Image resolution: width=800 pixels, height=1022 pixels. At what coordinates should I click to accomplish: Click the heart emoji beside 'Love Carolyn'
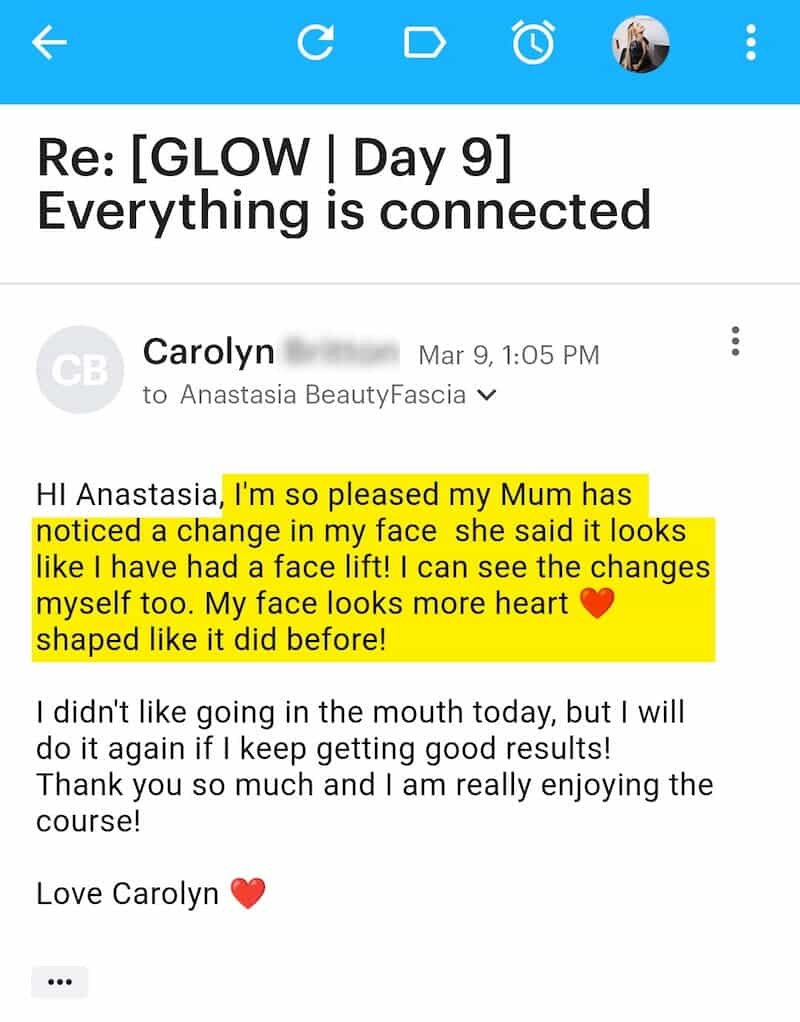point(248,892)
